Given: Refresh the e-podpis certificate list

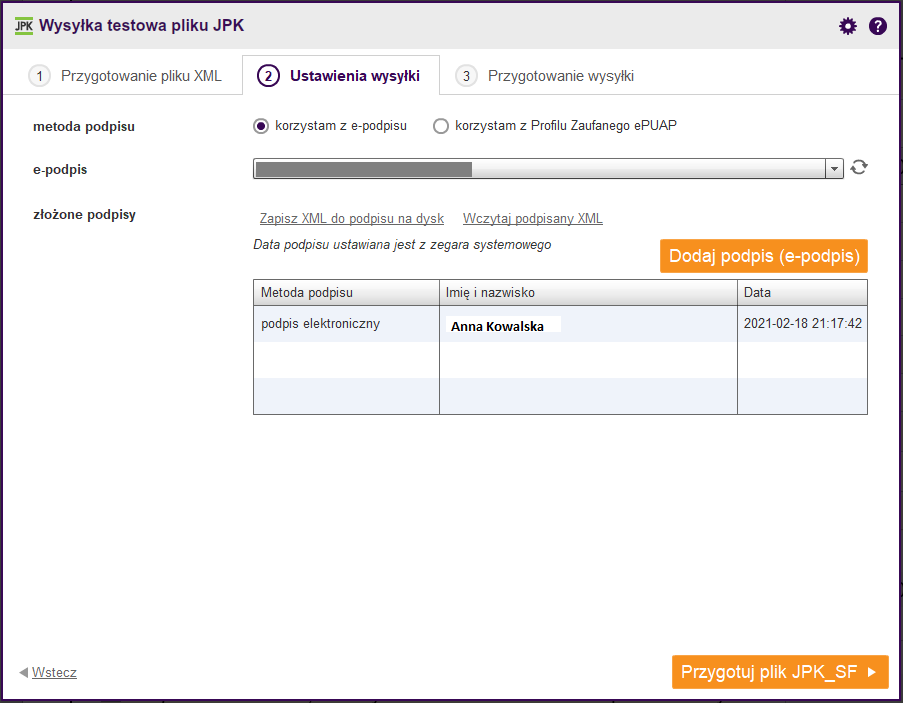Looking at the screenshot, I should pyautogui.click(x=859, y=168).
